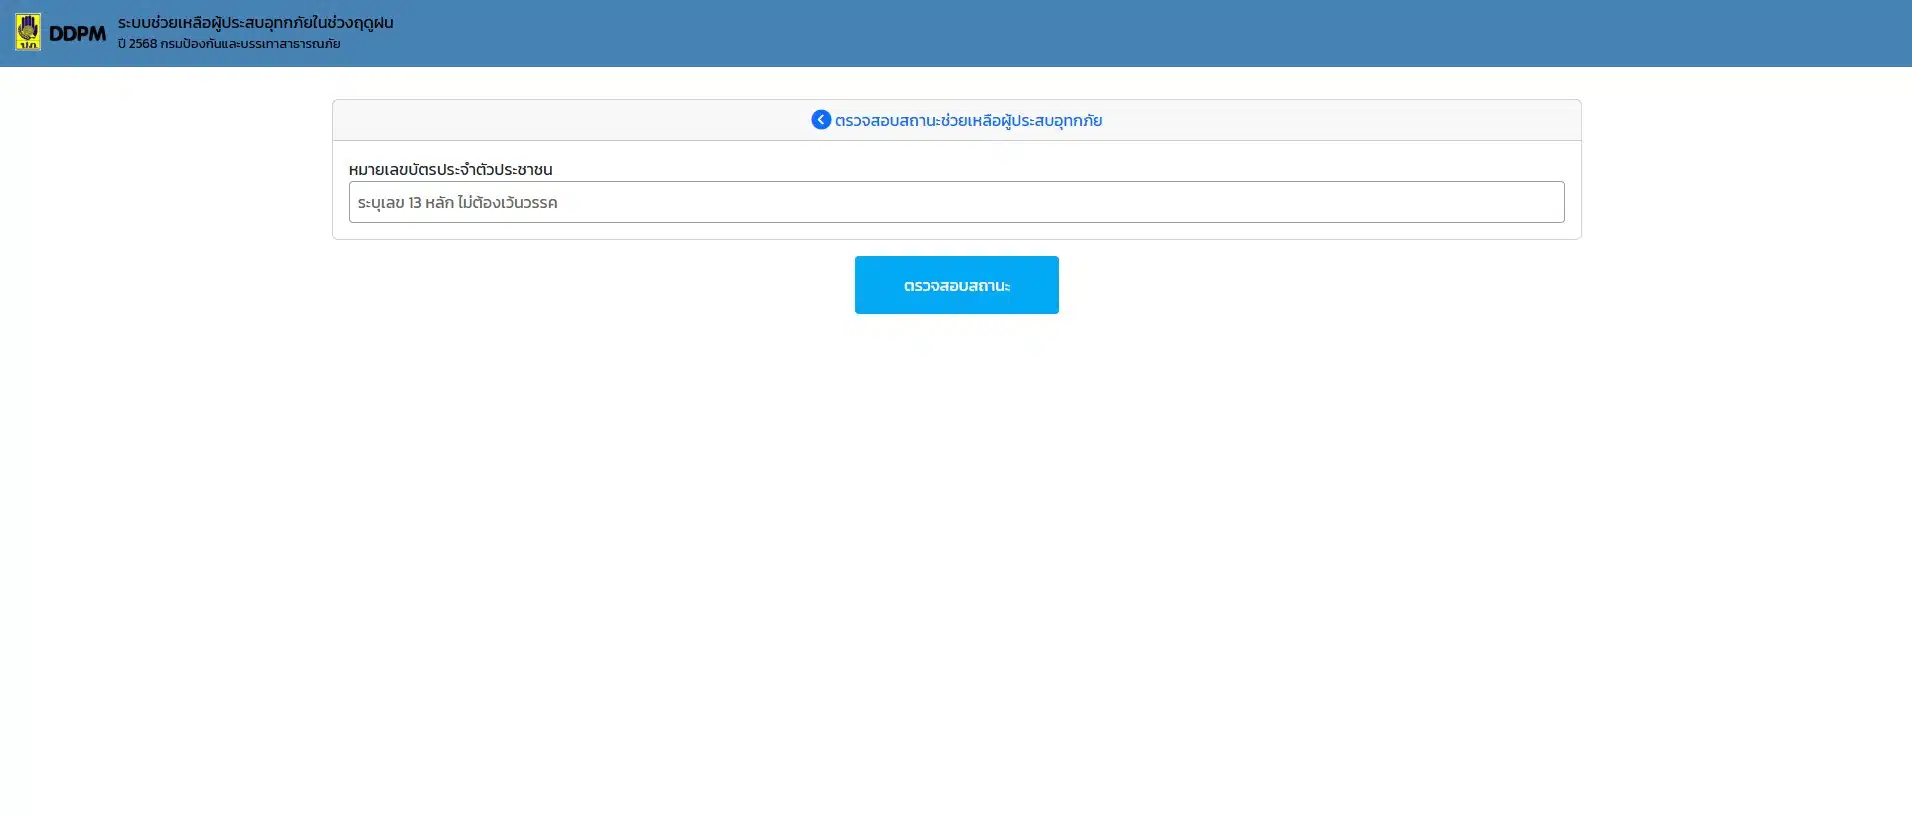Click the blue back chevron circle icon
The image size is (1912, 817).
[820, 120]
